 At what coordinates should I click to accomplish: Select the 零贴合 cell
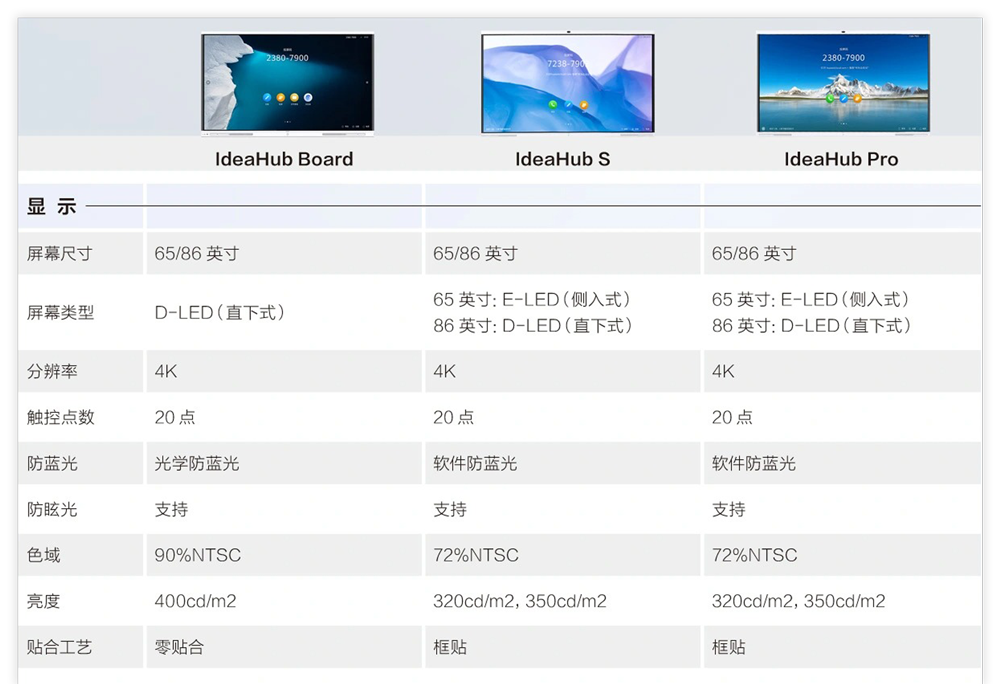179,647
